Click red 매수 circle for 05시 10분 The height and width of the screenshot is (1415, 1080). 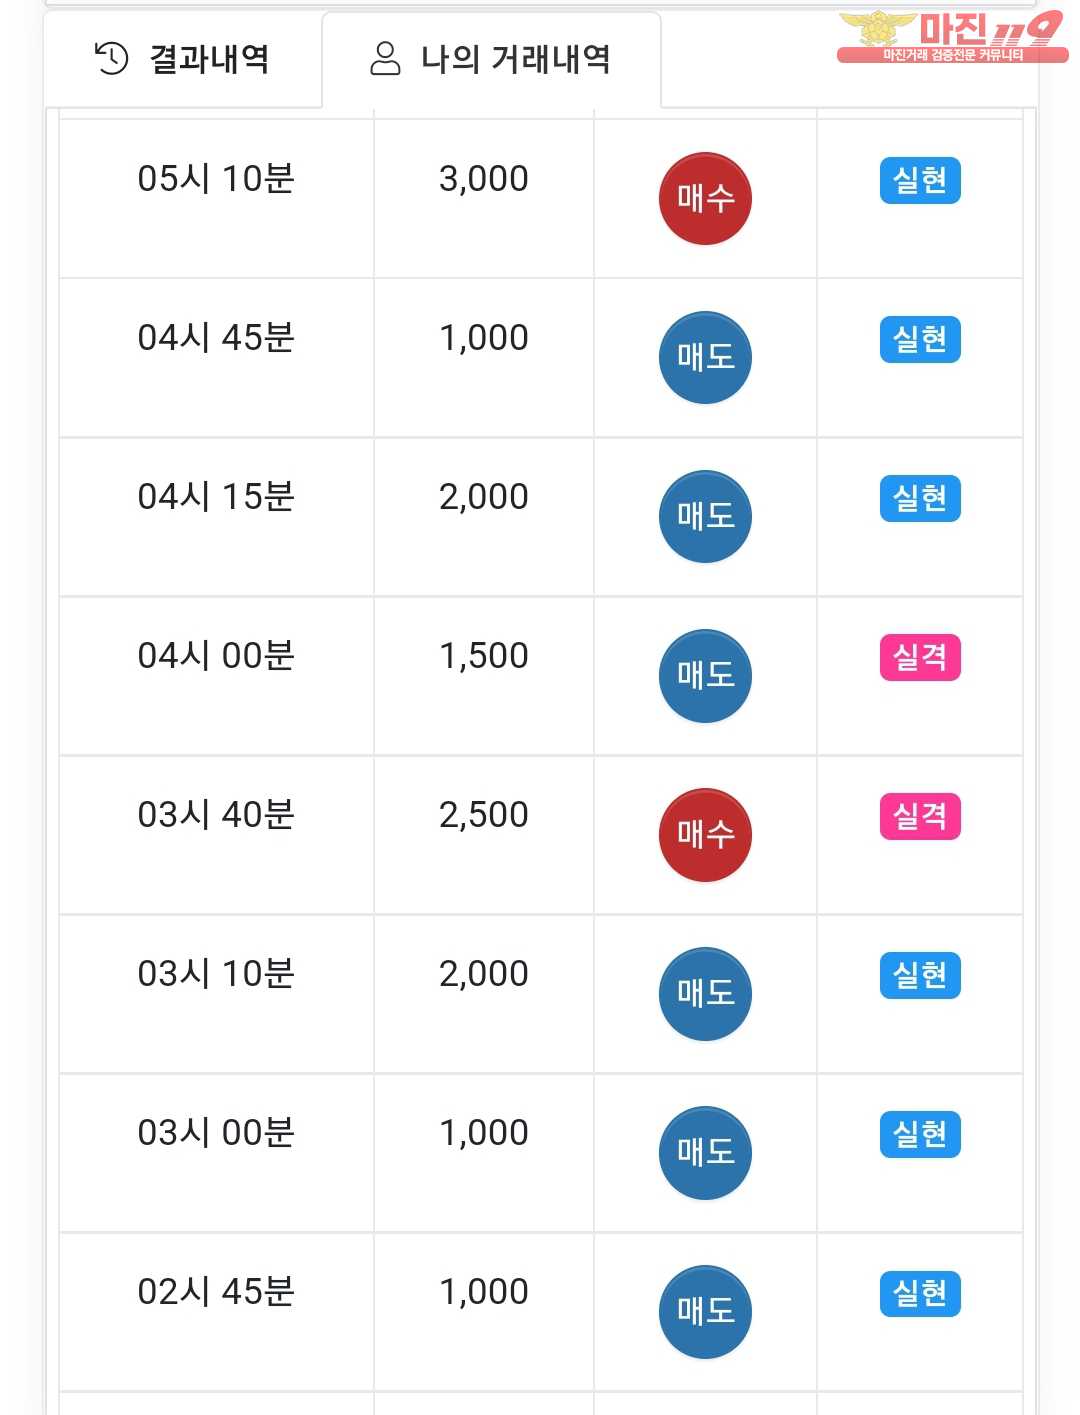[705, 198]
